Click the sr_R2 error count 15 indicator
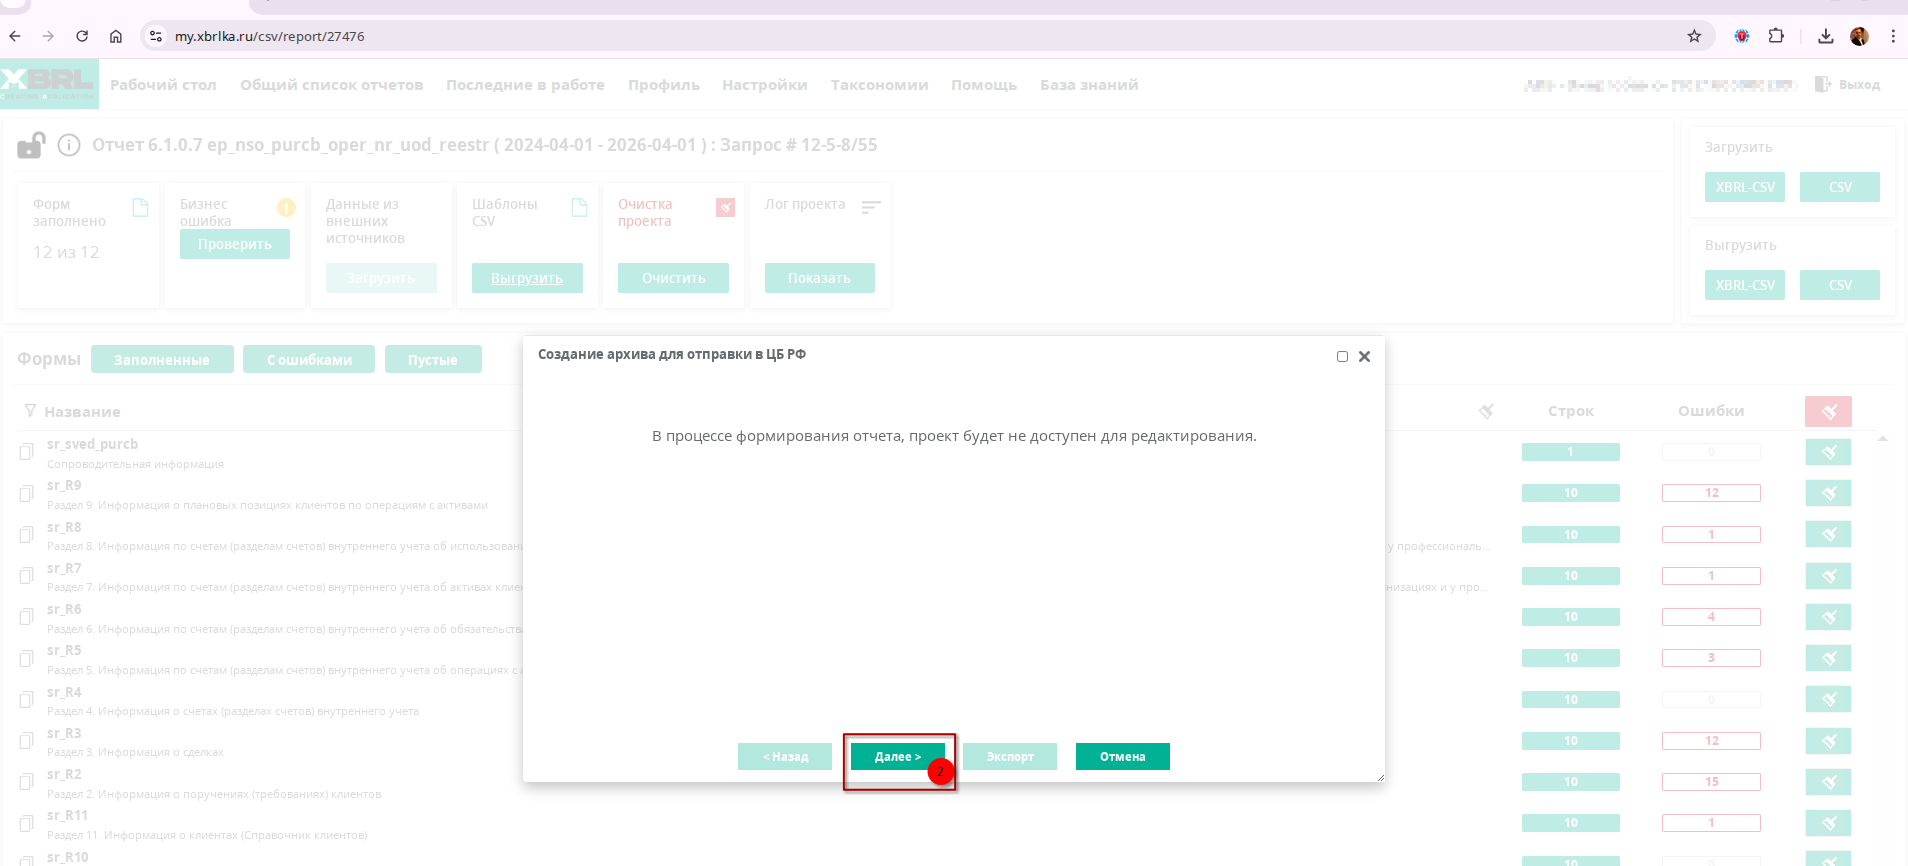 [x=1711, y=782]
